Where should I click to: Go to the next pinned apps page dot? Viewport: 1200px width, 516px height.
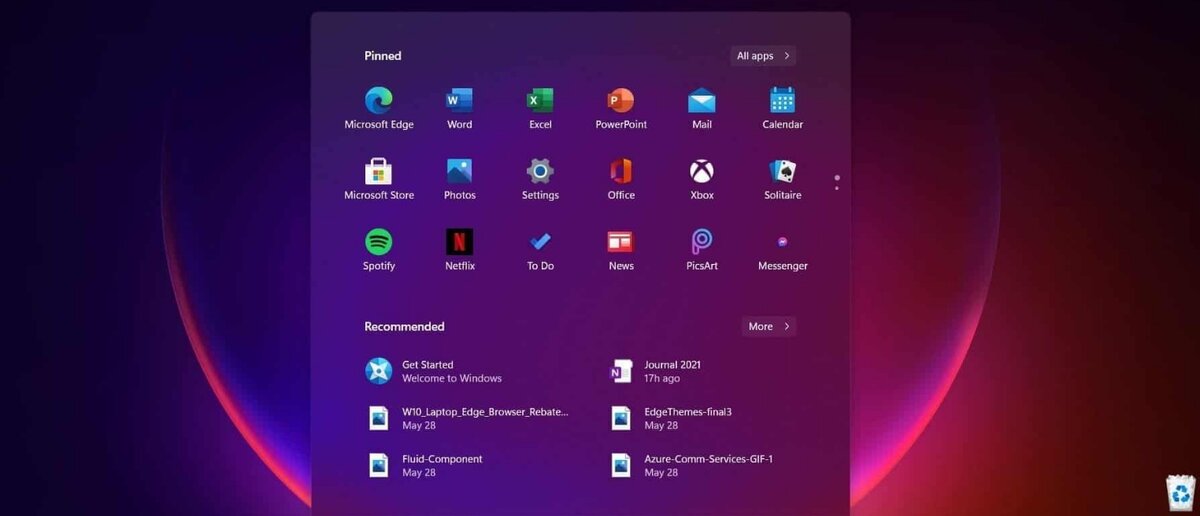[x=837, y=188]
